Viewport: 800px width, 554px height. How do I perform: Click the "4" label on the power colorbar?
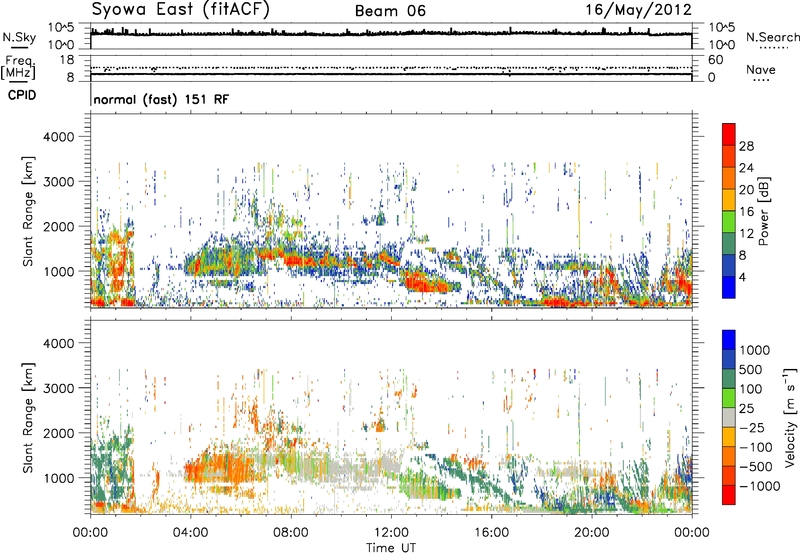[742, 277]
